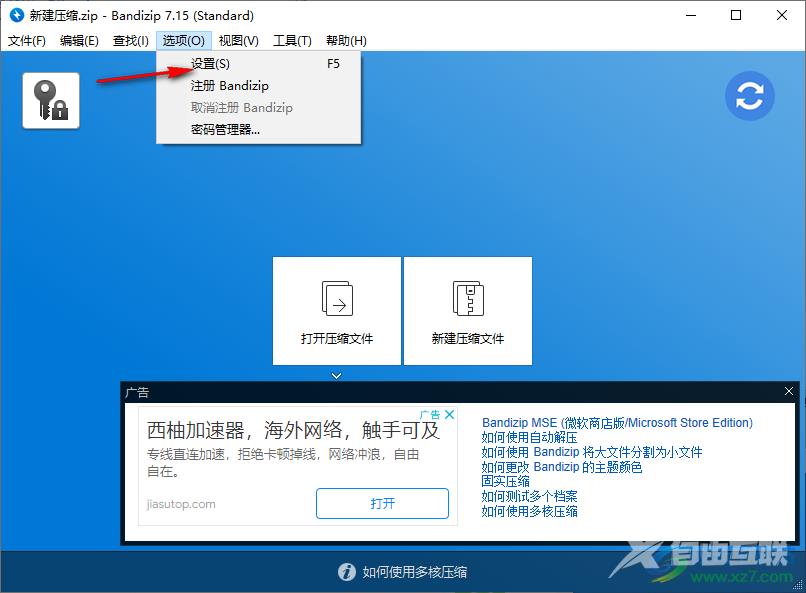Screen dimensions: 806x593
Task: Click the 新建压缩文件 tile
Action: 468,311
